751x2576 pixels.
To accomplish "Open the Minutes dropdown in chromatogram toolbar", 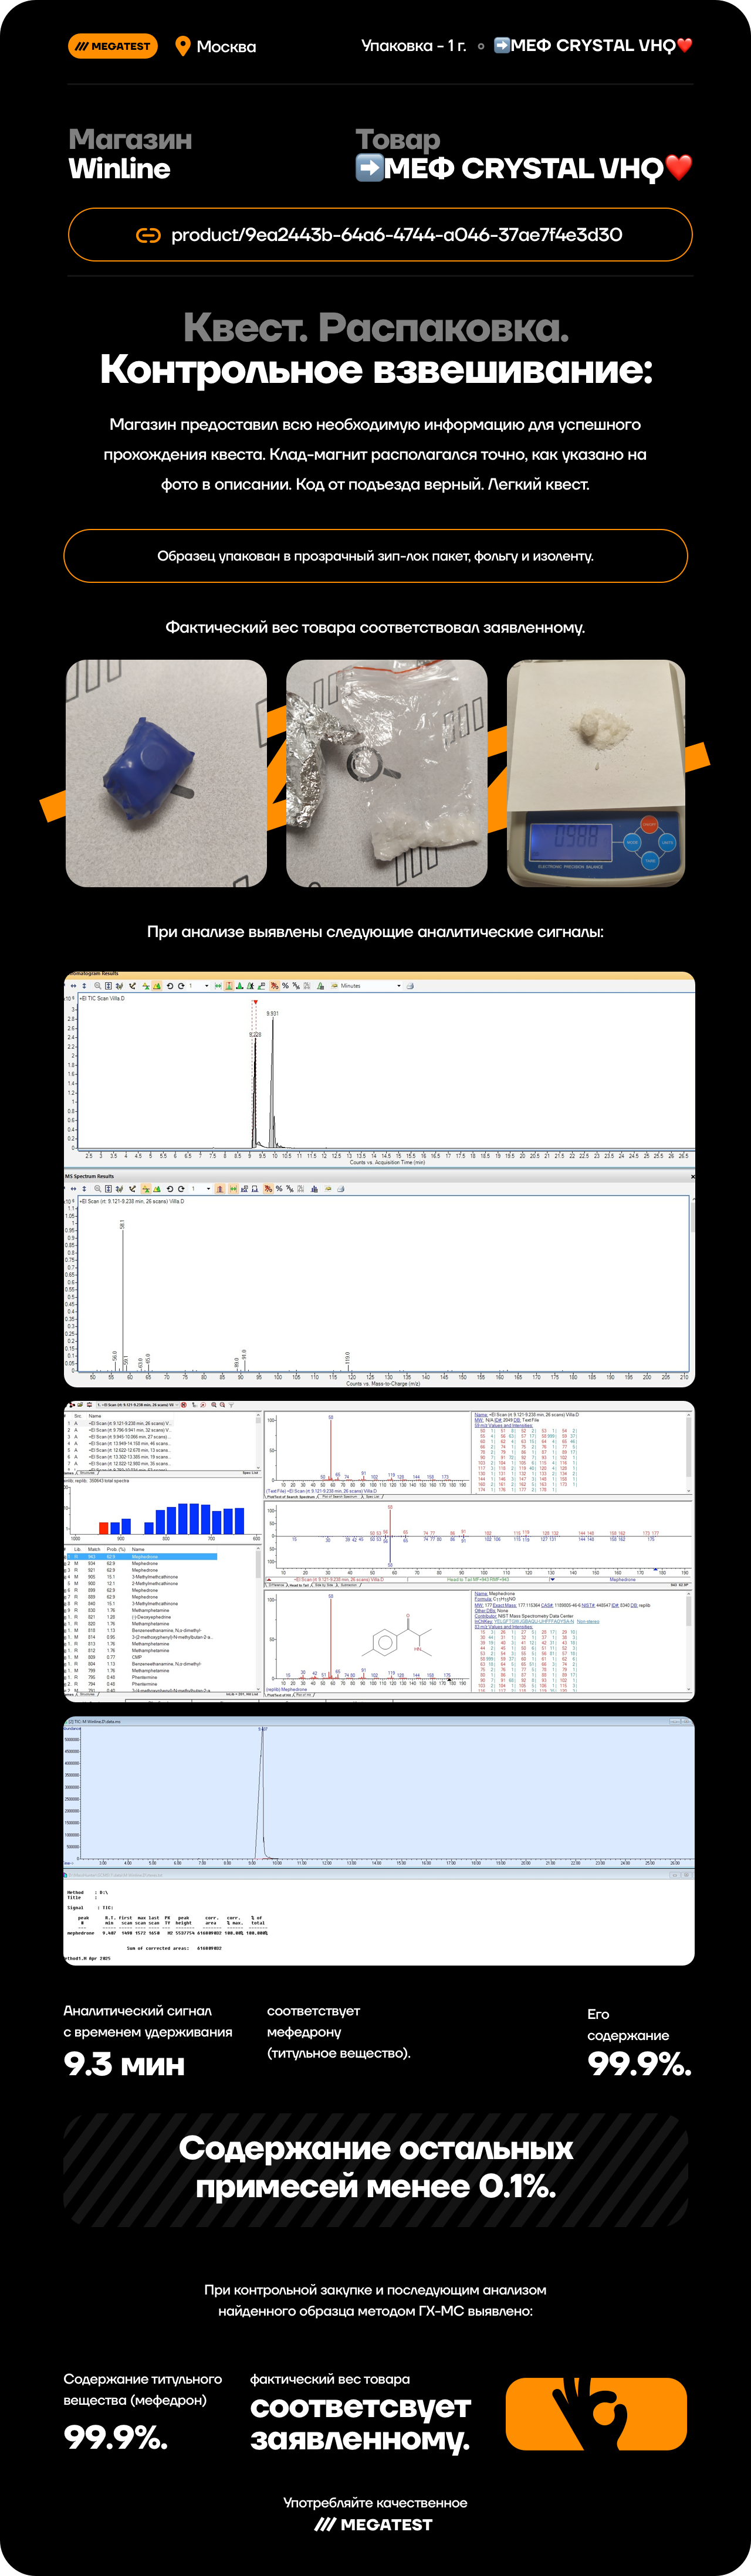I will pyautogui.click(x=398, y=986).
